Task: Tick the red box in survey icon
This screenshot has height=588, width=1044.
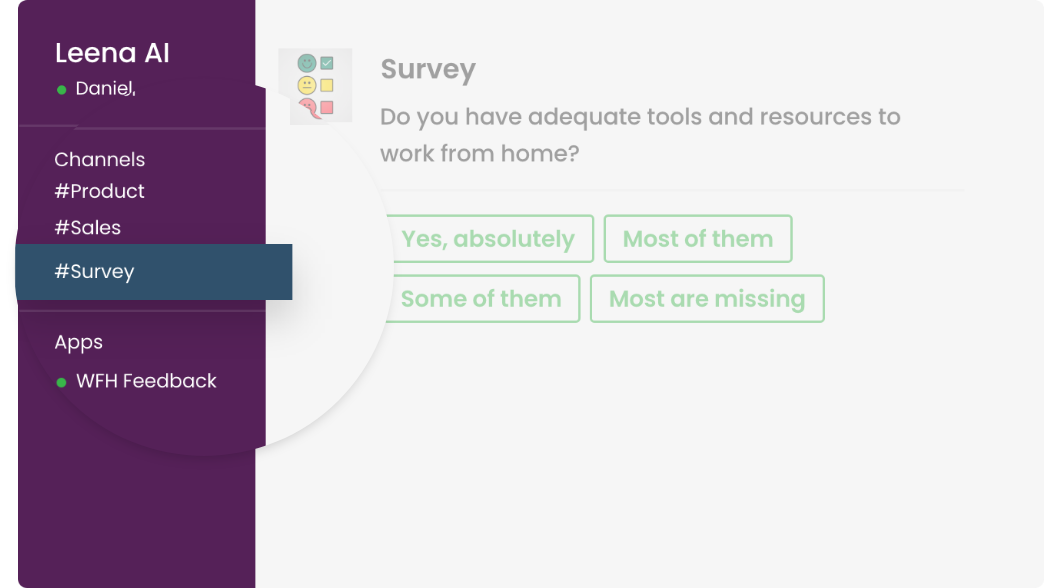Action: click(327, 107)
